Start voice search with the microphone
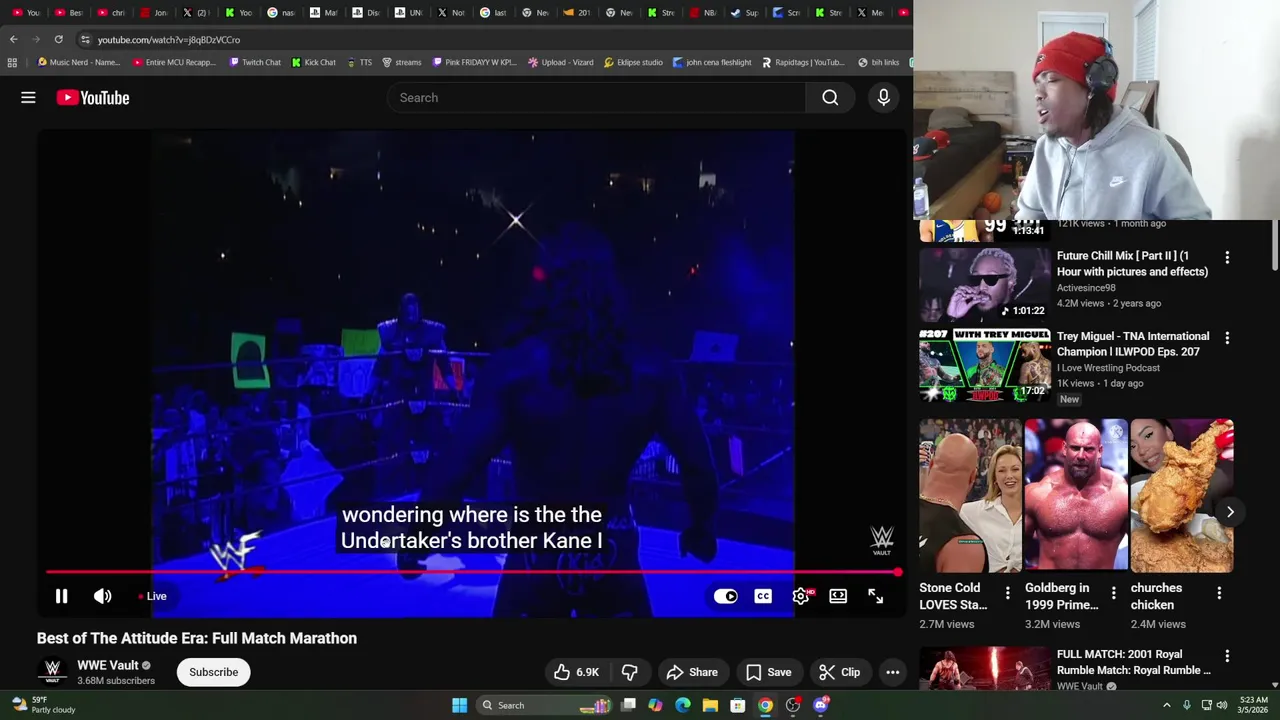The height and width of the screenshot is (720, 1280). pyautogui.click(x=883, y=97)
